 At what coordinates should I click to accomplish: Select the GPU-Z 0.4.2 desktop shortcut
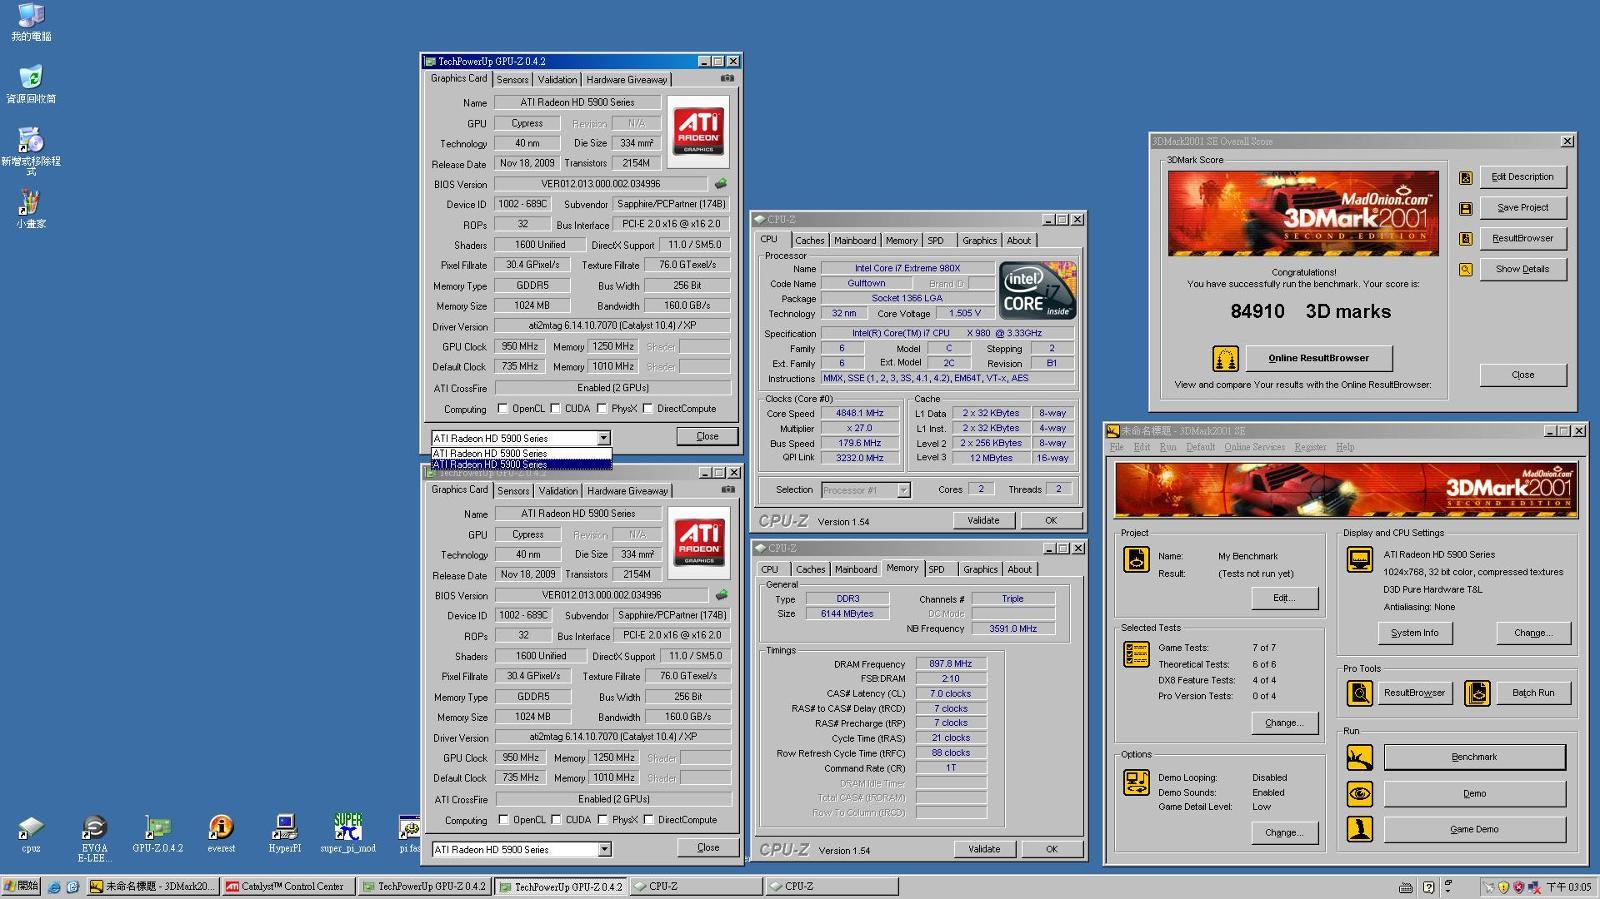click(158, 834)
